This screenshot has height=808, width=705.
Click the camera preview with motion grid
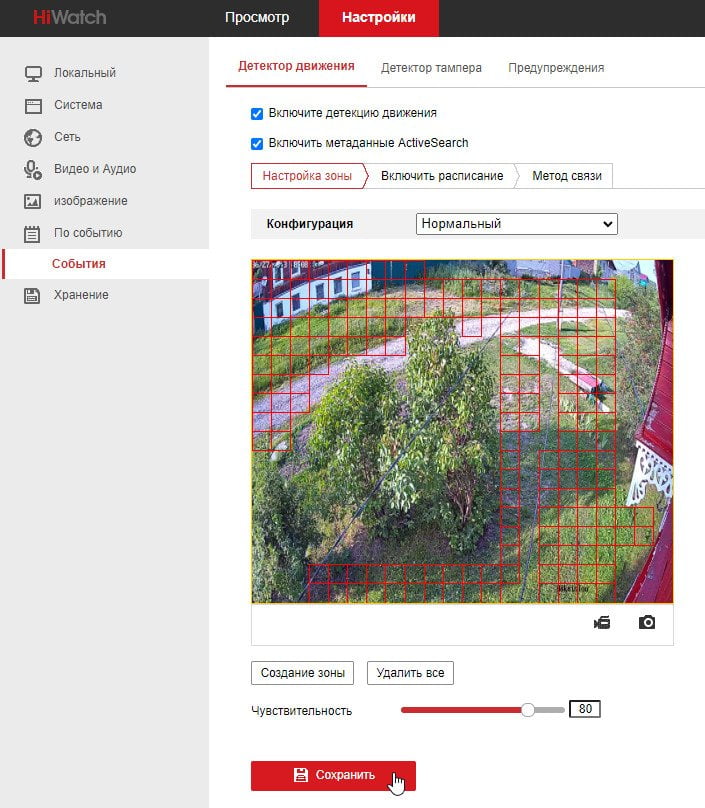click(462, 431)
